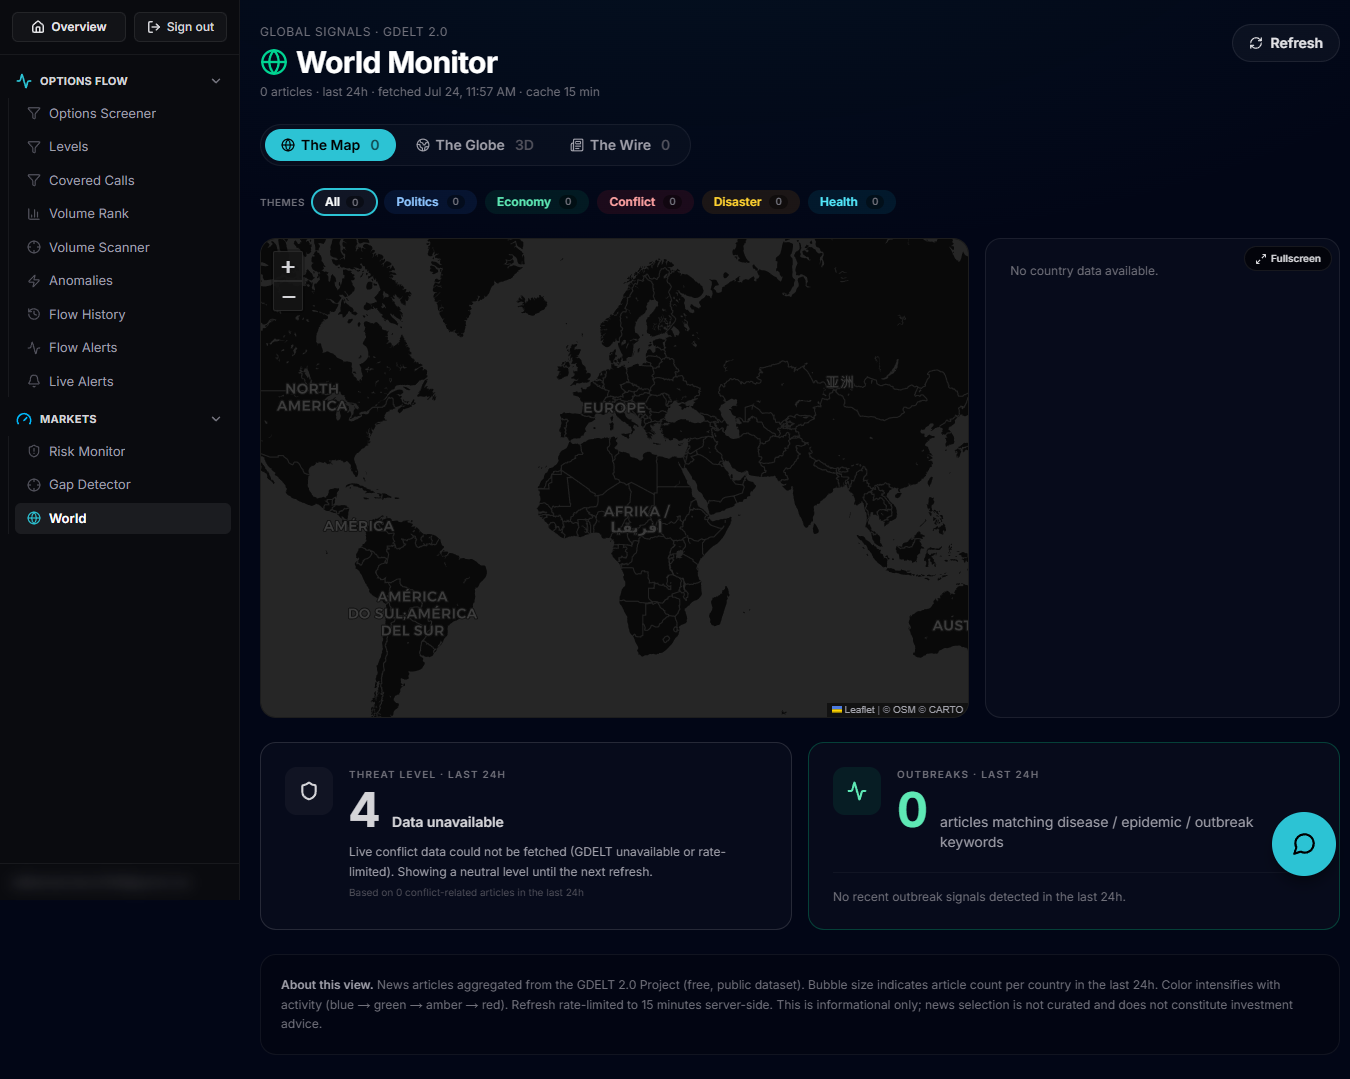Viewport: 1350px width, 1079px height.
Task: Switch to The Globe 3D tab
Action: click(x=475, y=145)
